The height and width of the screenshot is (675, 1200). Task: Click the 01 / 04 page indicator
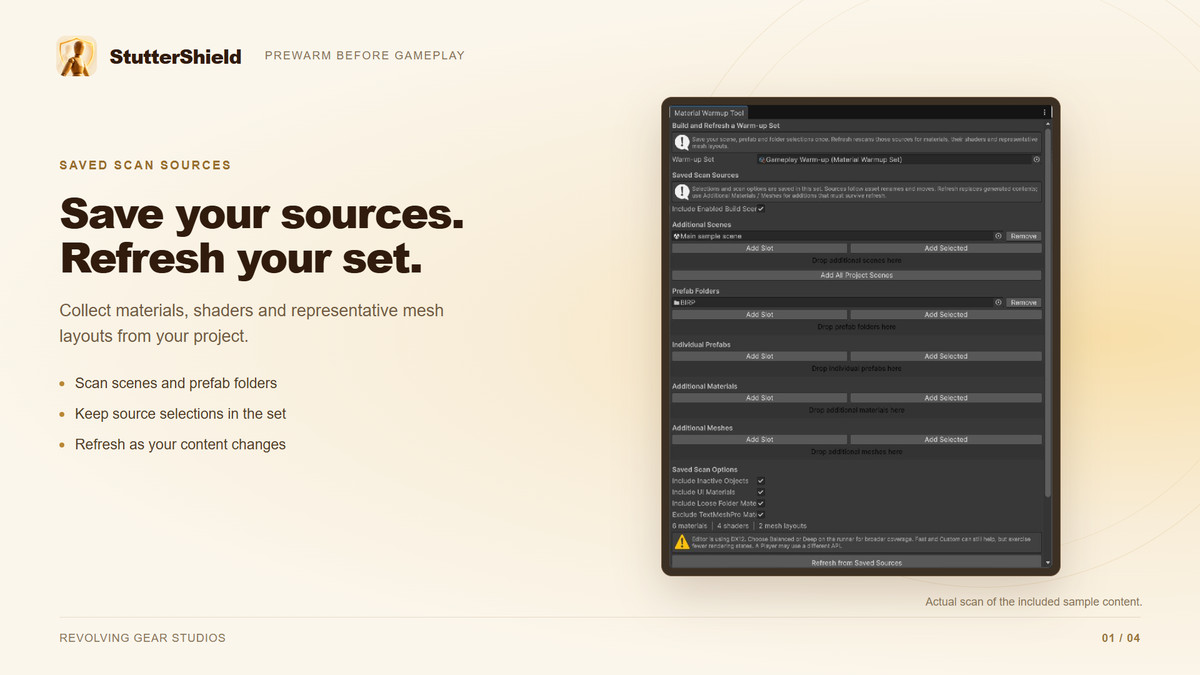(1121, 638)
